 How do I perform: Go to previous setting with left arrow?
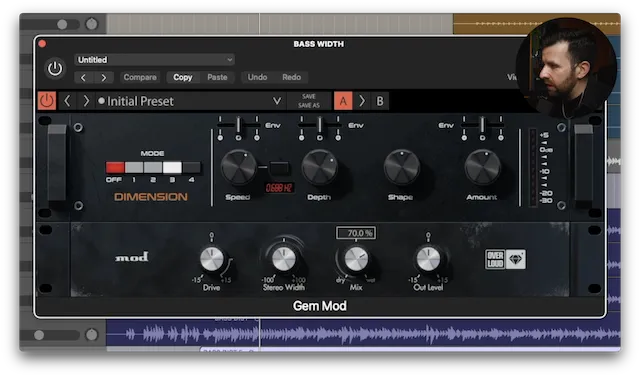click(x=83, y=77)
